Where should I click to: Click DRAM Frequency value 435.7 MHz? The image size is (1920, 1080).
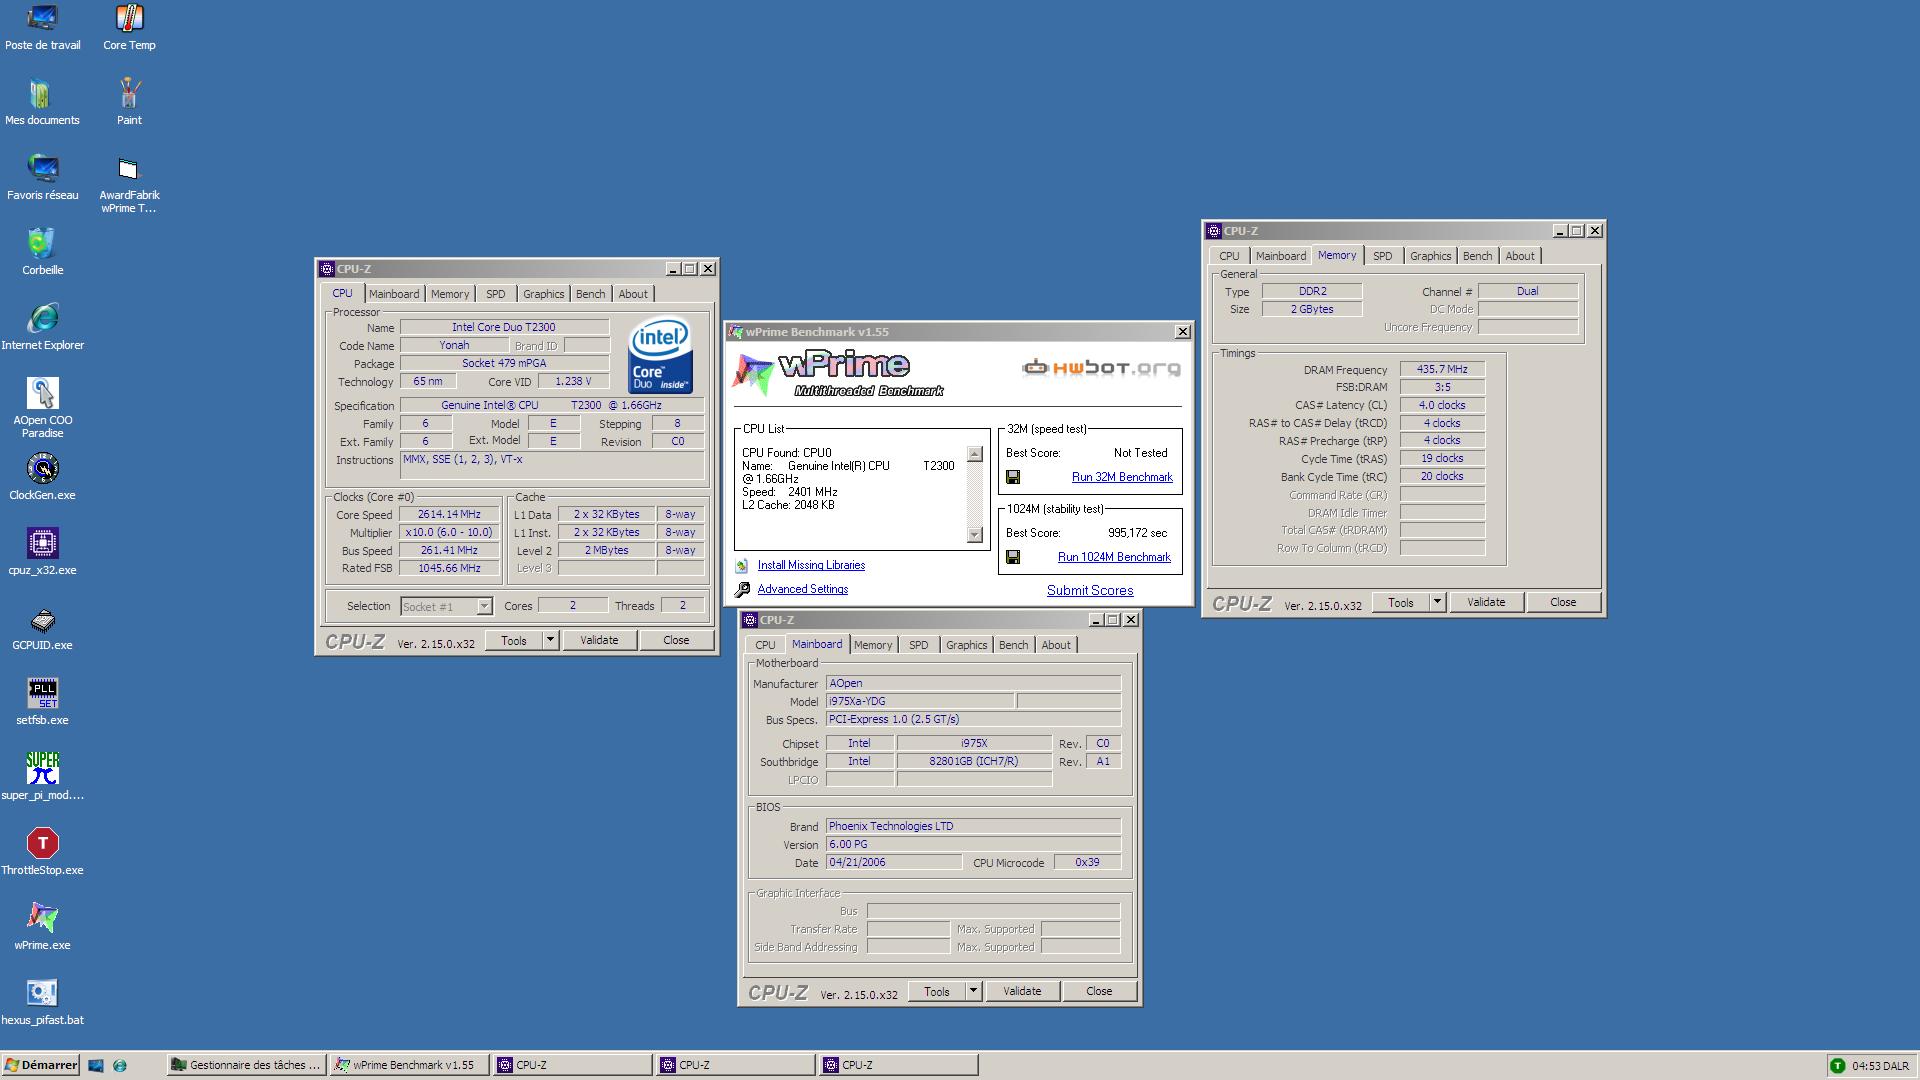(x=1442, y=370)
